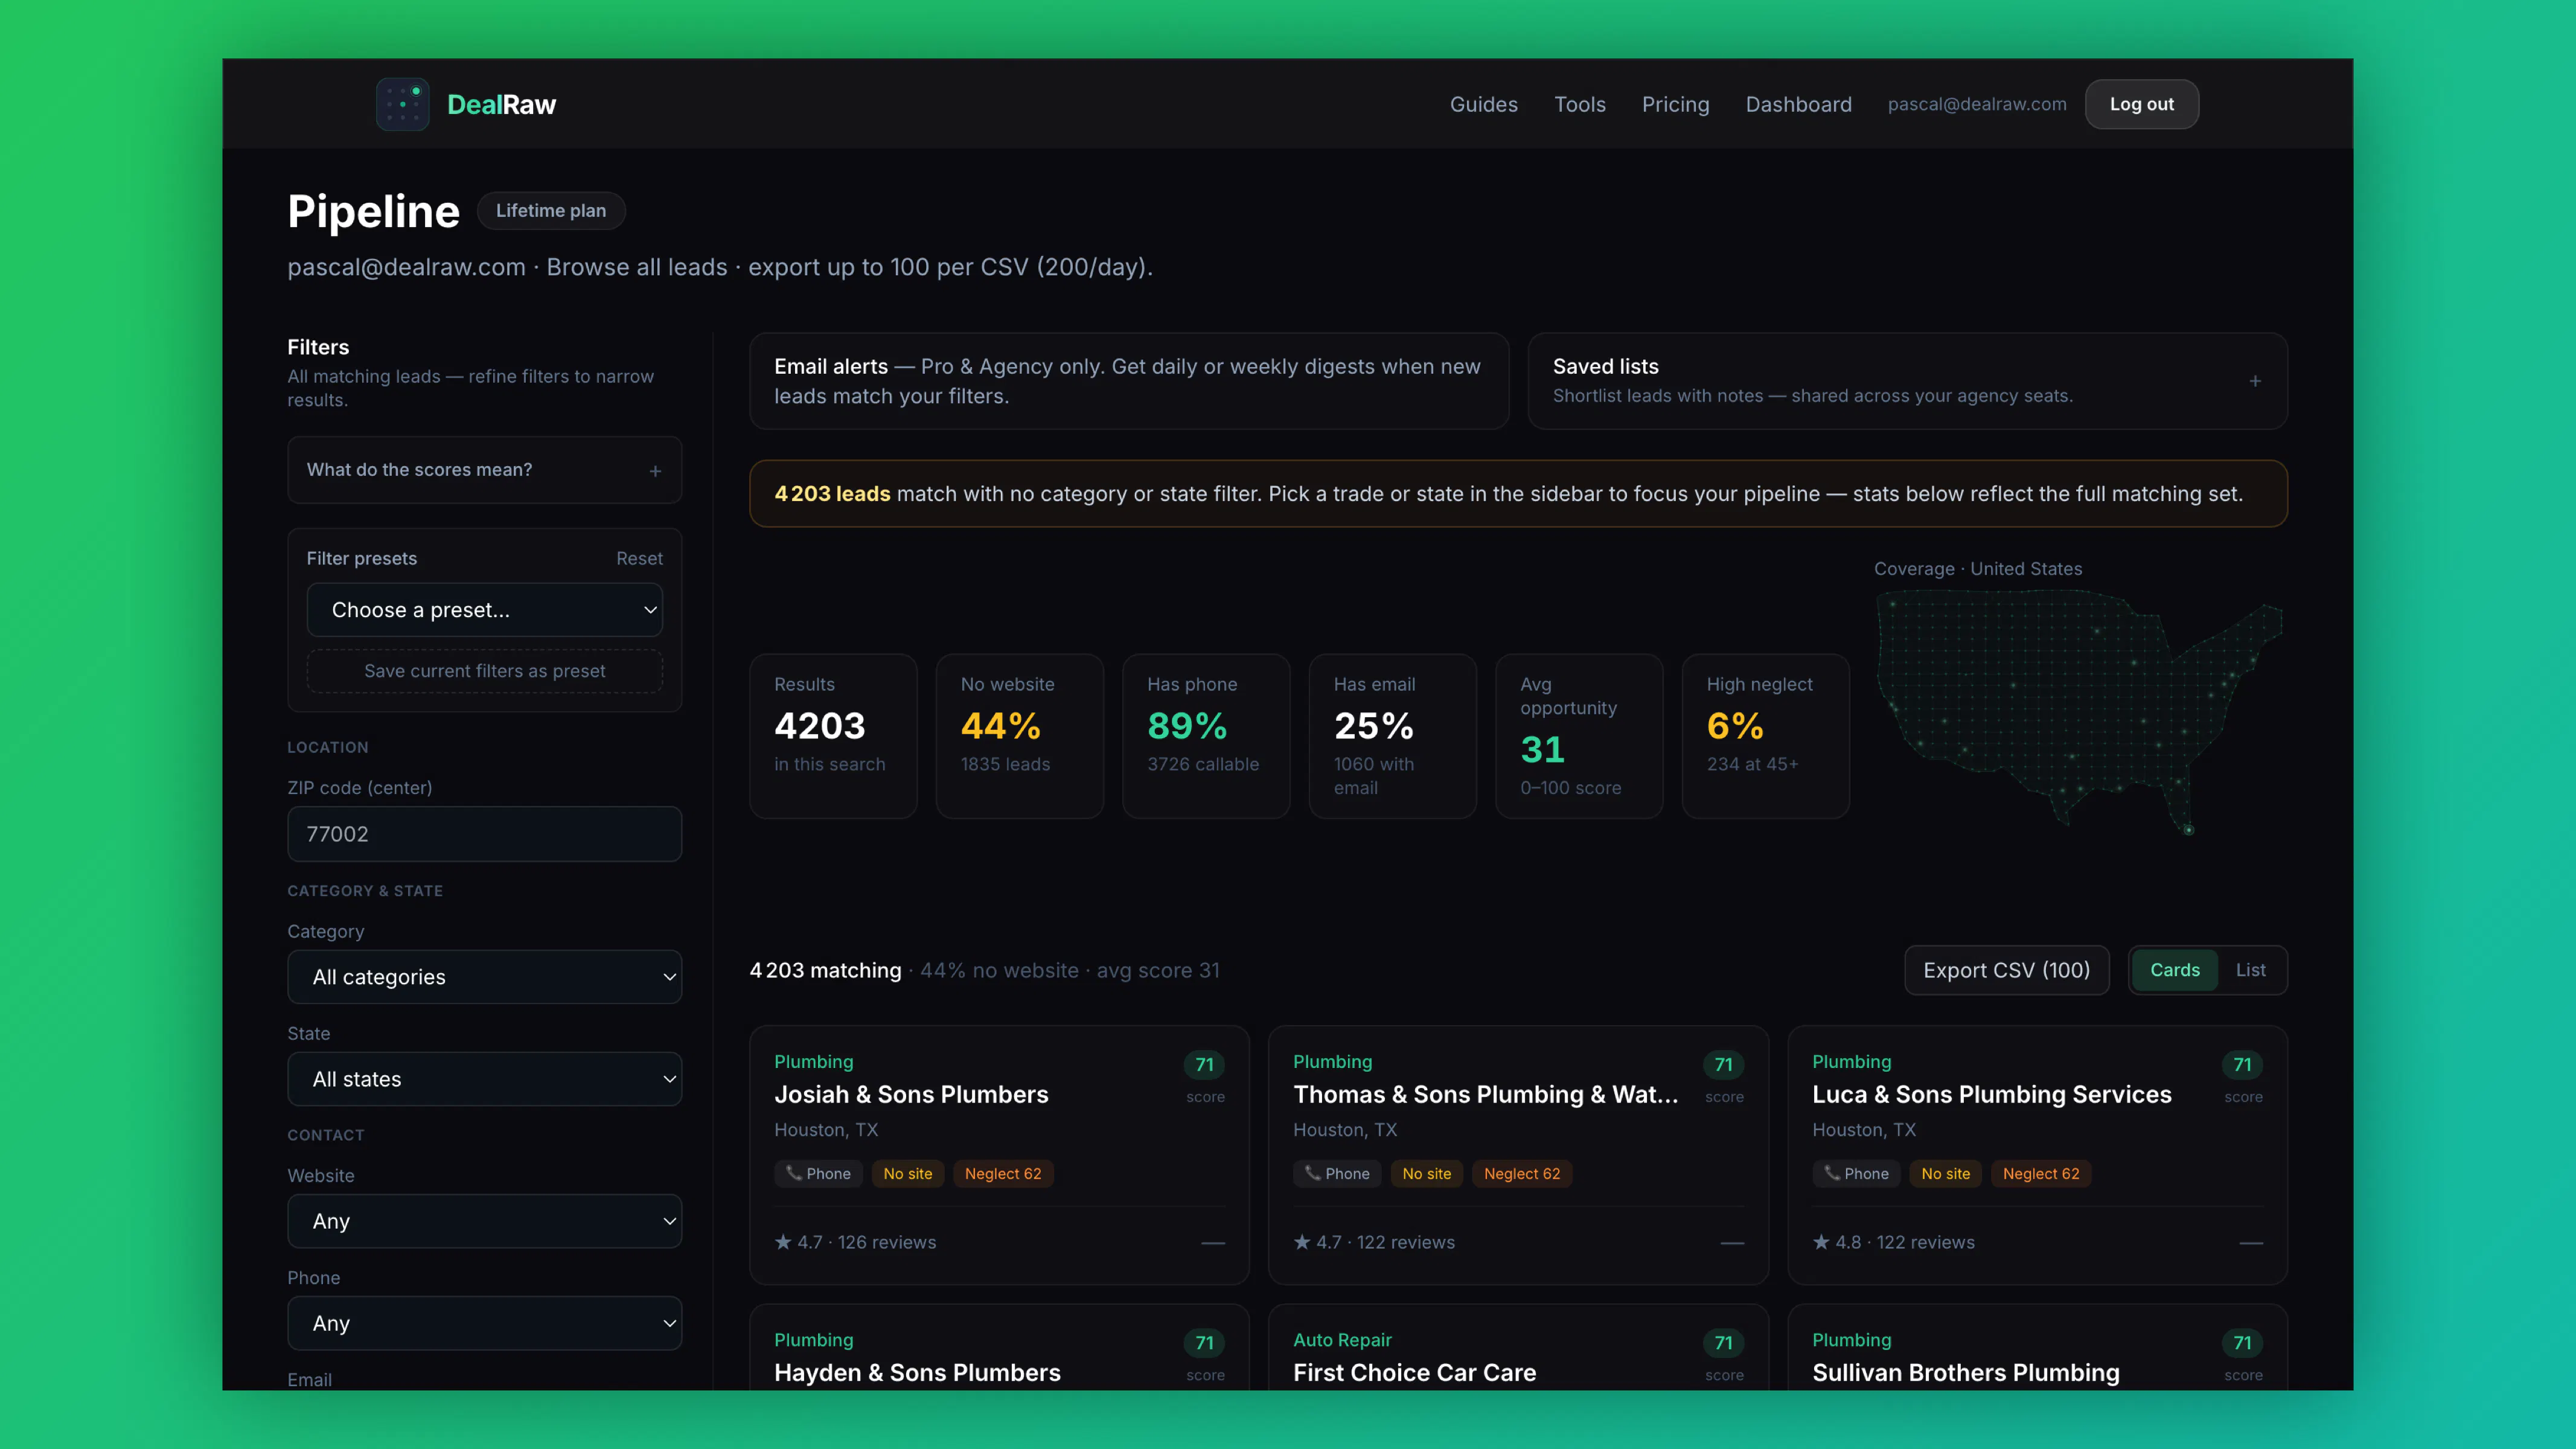This screenshot has width=2576, height=1449.
Task: Click the No site tag on Josiah & Sons Plumbers
Action: [x=907, y=1174]
